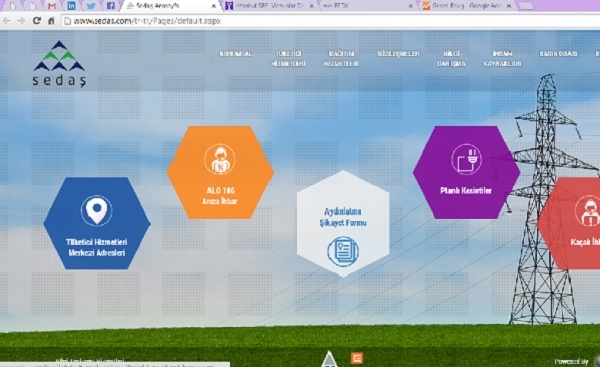This screenshot has width=600, height=367.
Task: Switch to the Google Analytics tab
Action: pyautogui.click(x=467, y=6)
